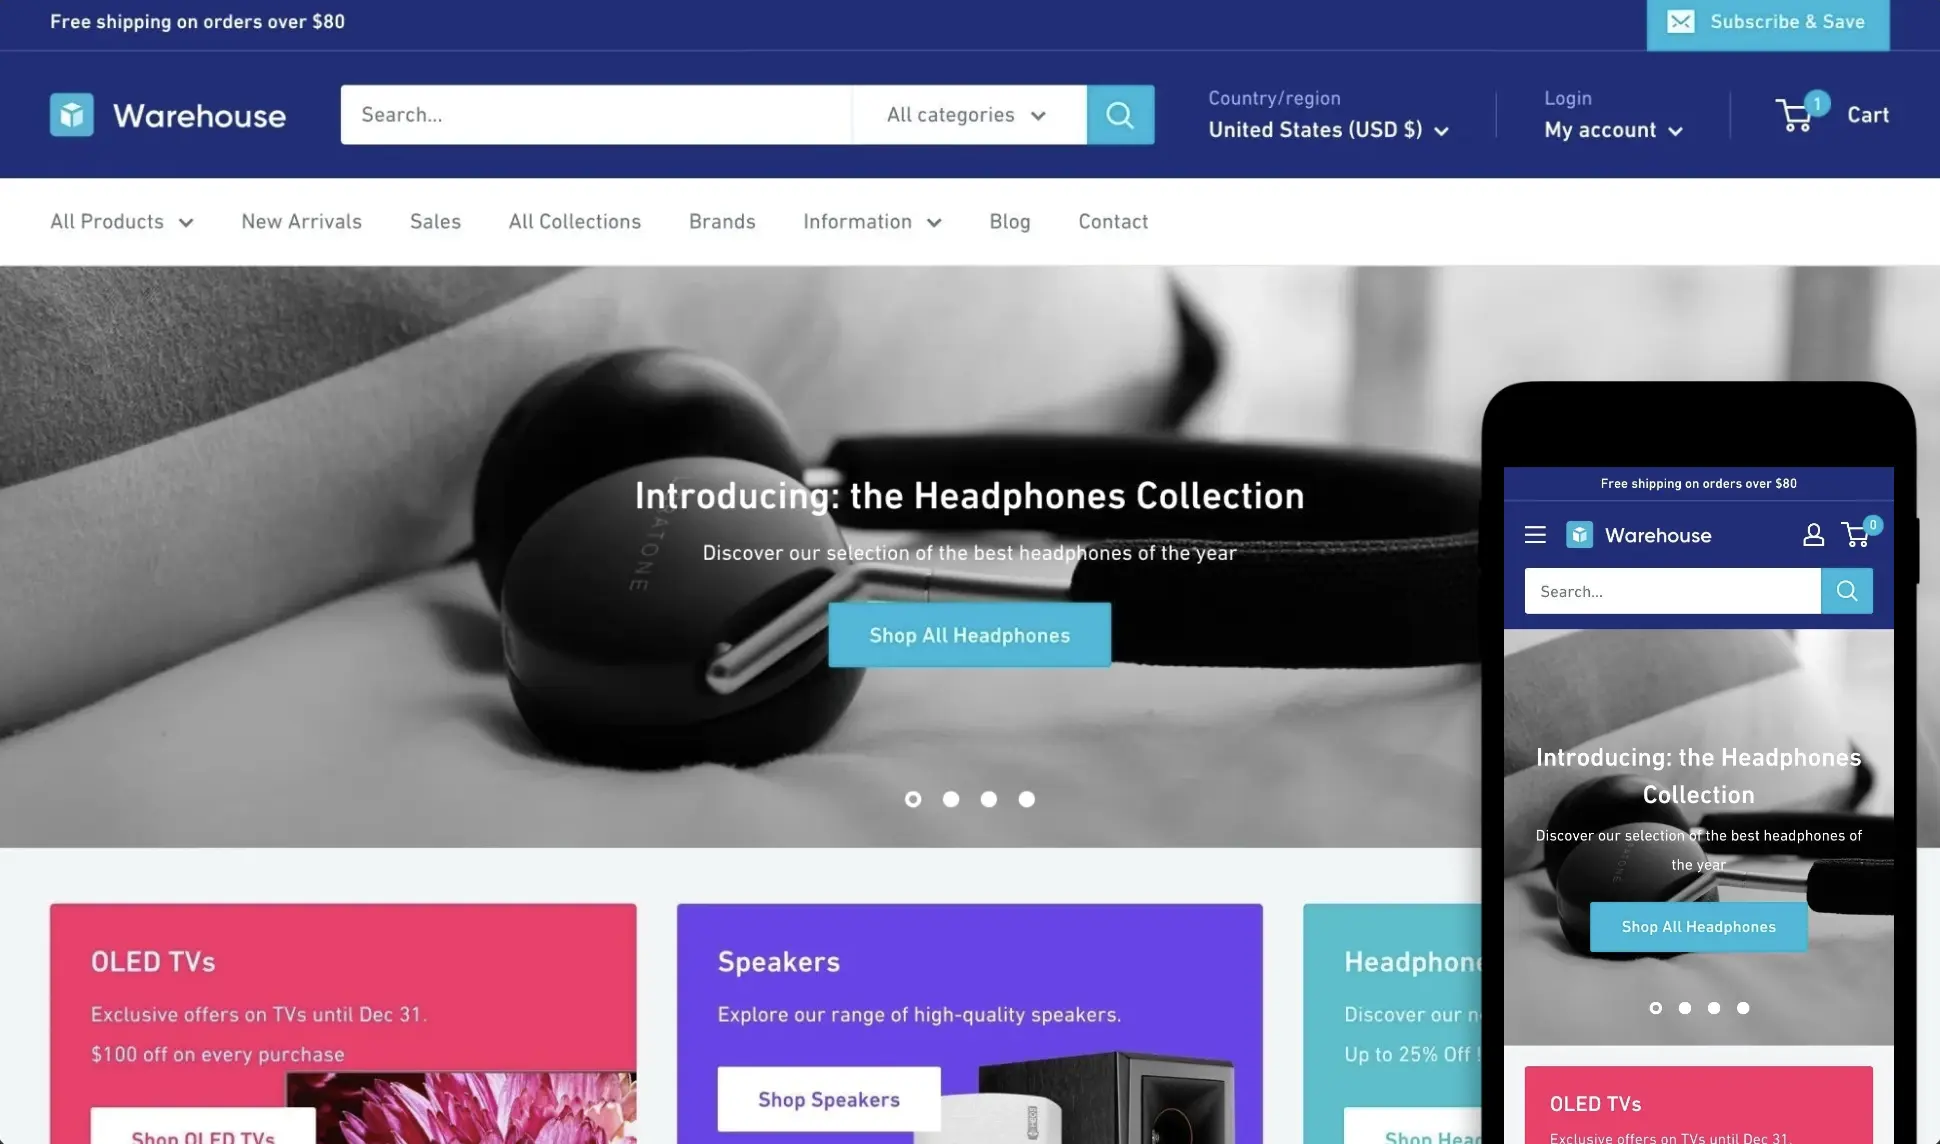Select the third slideshow dot indicator
The width and height of the screenshot is (1940, 1144).
point(988,797)
